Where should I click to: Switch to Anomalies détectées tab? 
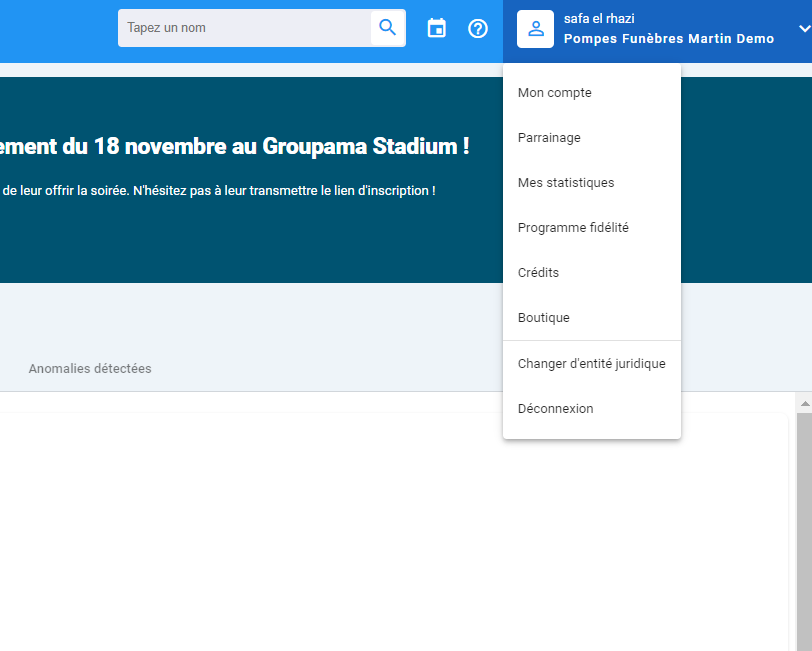pyautogui.click(x=90, y=369)
